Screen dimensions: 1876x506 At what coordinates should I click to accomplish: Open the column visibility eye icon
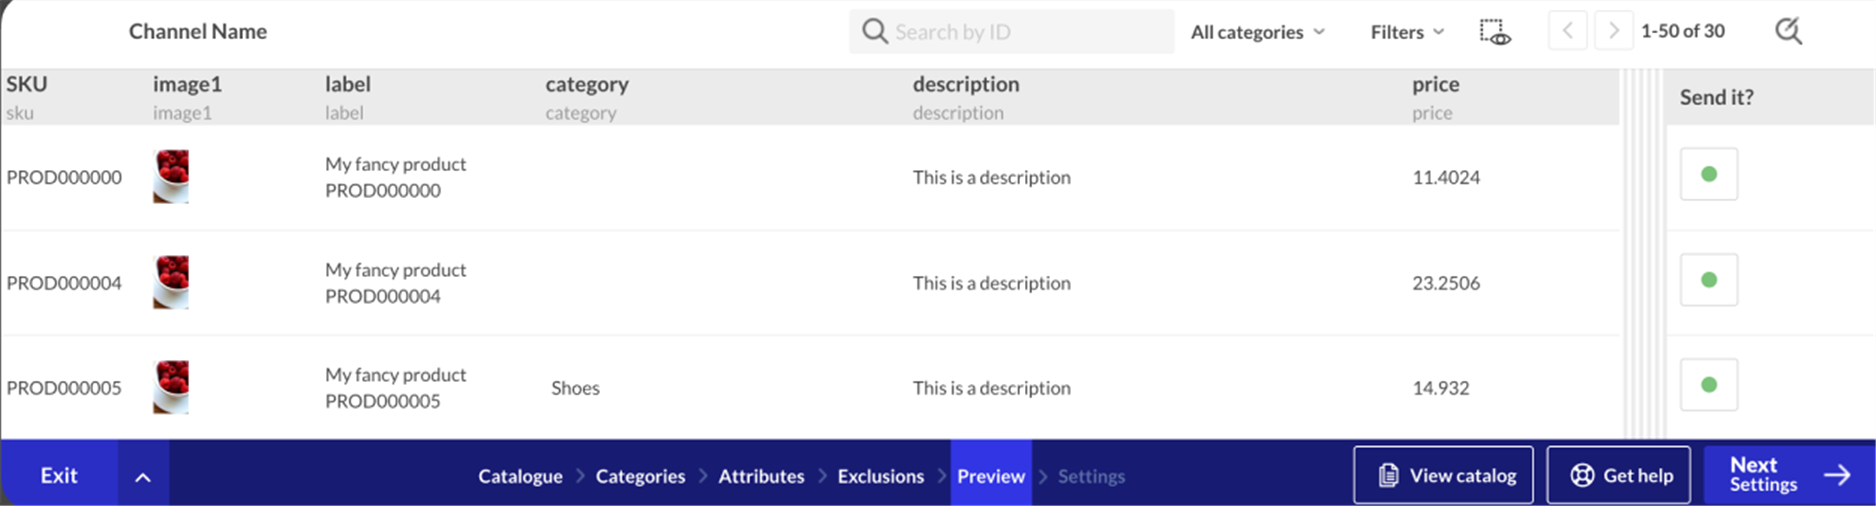pyautogui.click(x=1495, y=32)
